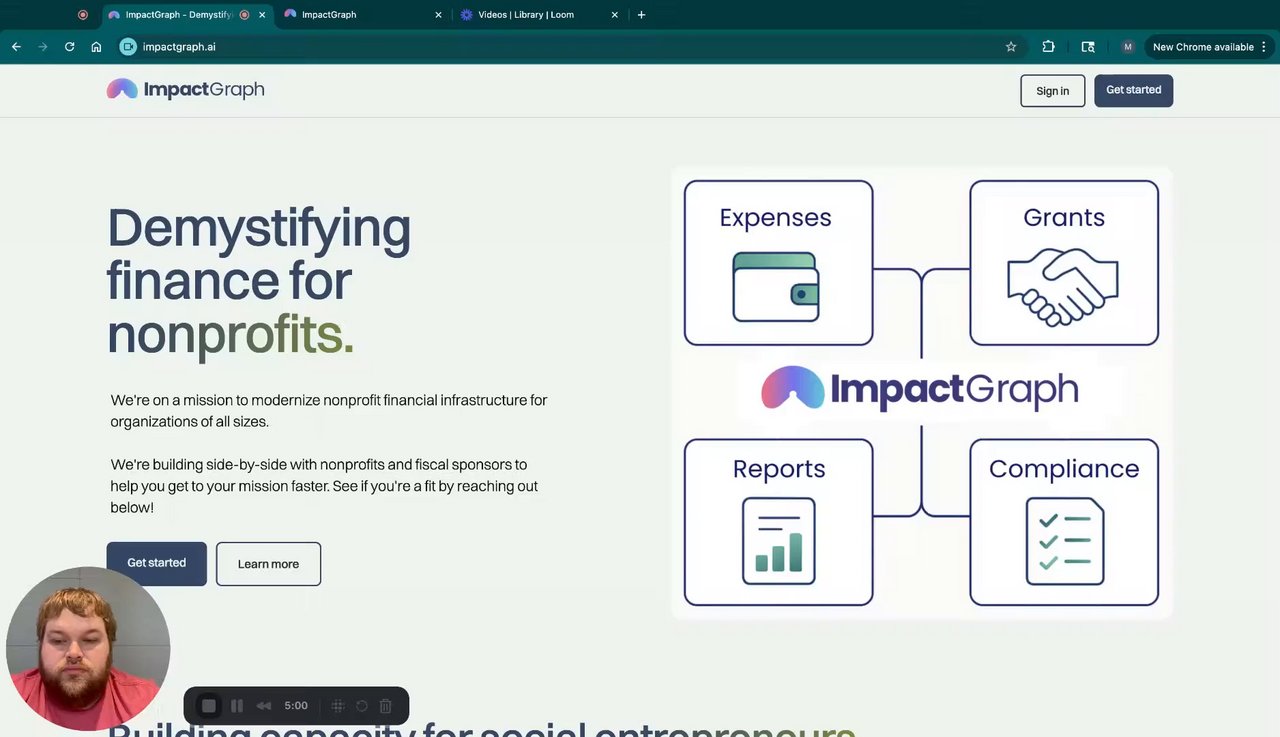Click the Grants card title
Image resolution: width=1280 pixels, height=737 pixels.
(x=1064, y=218)
